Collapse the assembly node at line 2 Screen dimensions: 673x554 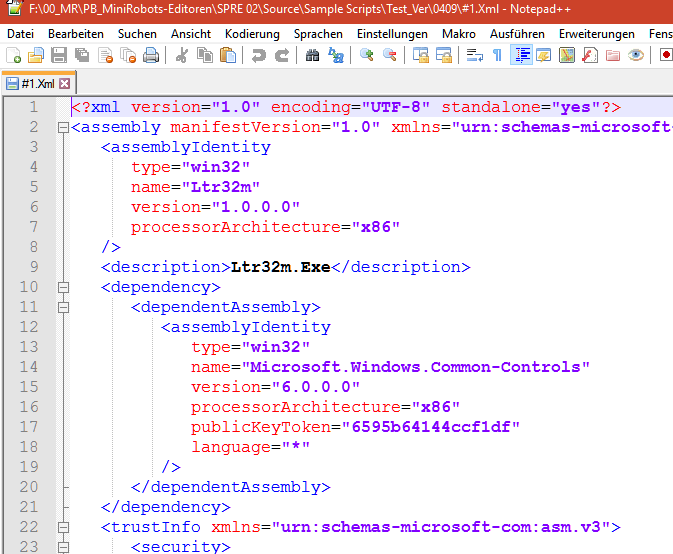63,127
